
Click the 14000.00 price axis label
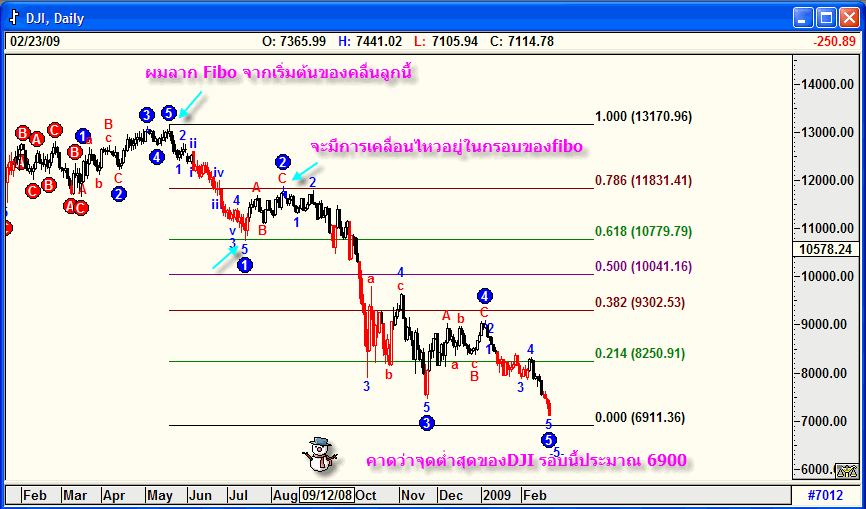(x=827, y=84)
